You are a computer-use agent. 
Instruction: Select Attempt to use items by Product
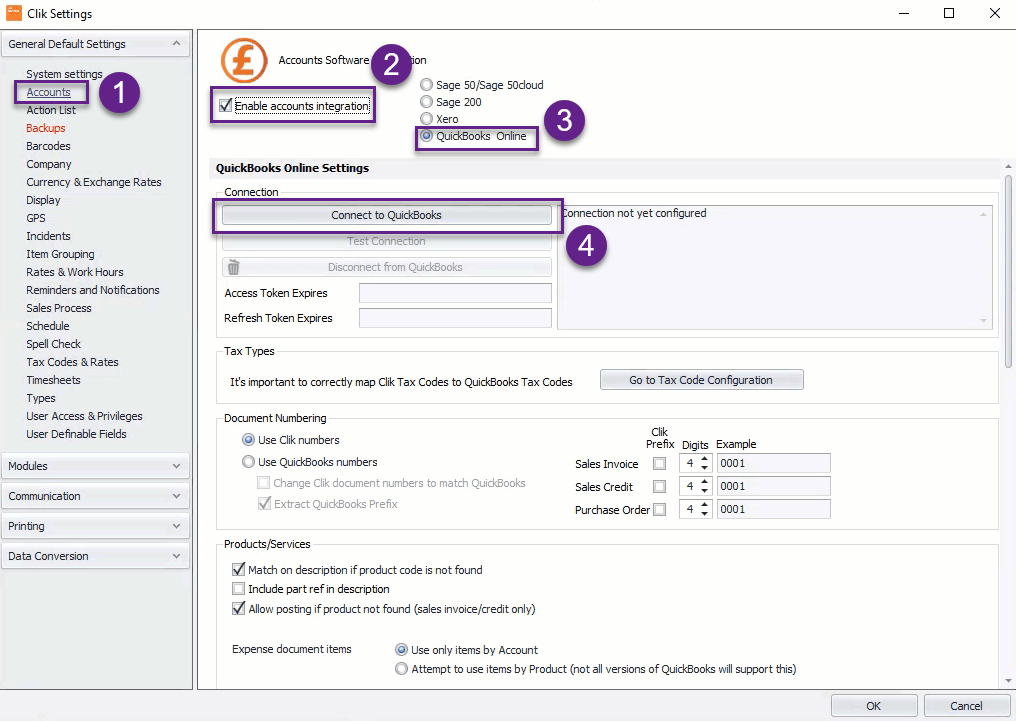click(402, 669)
